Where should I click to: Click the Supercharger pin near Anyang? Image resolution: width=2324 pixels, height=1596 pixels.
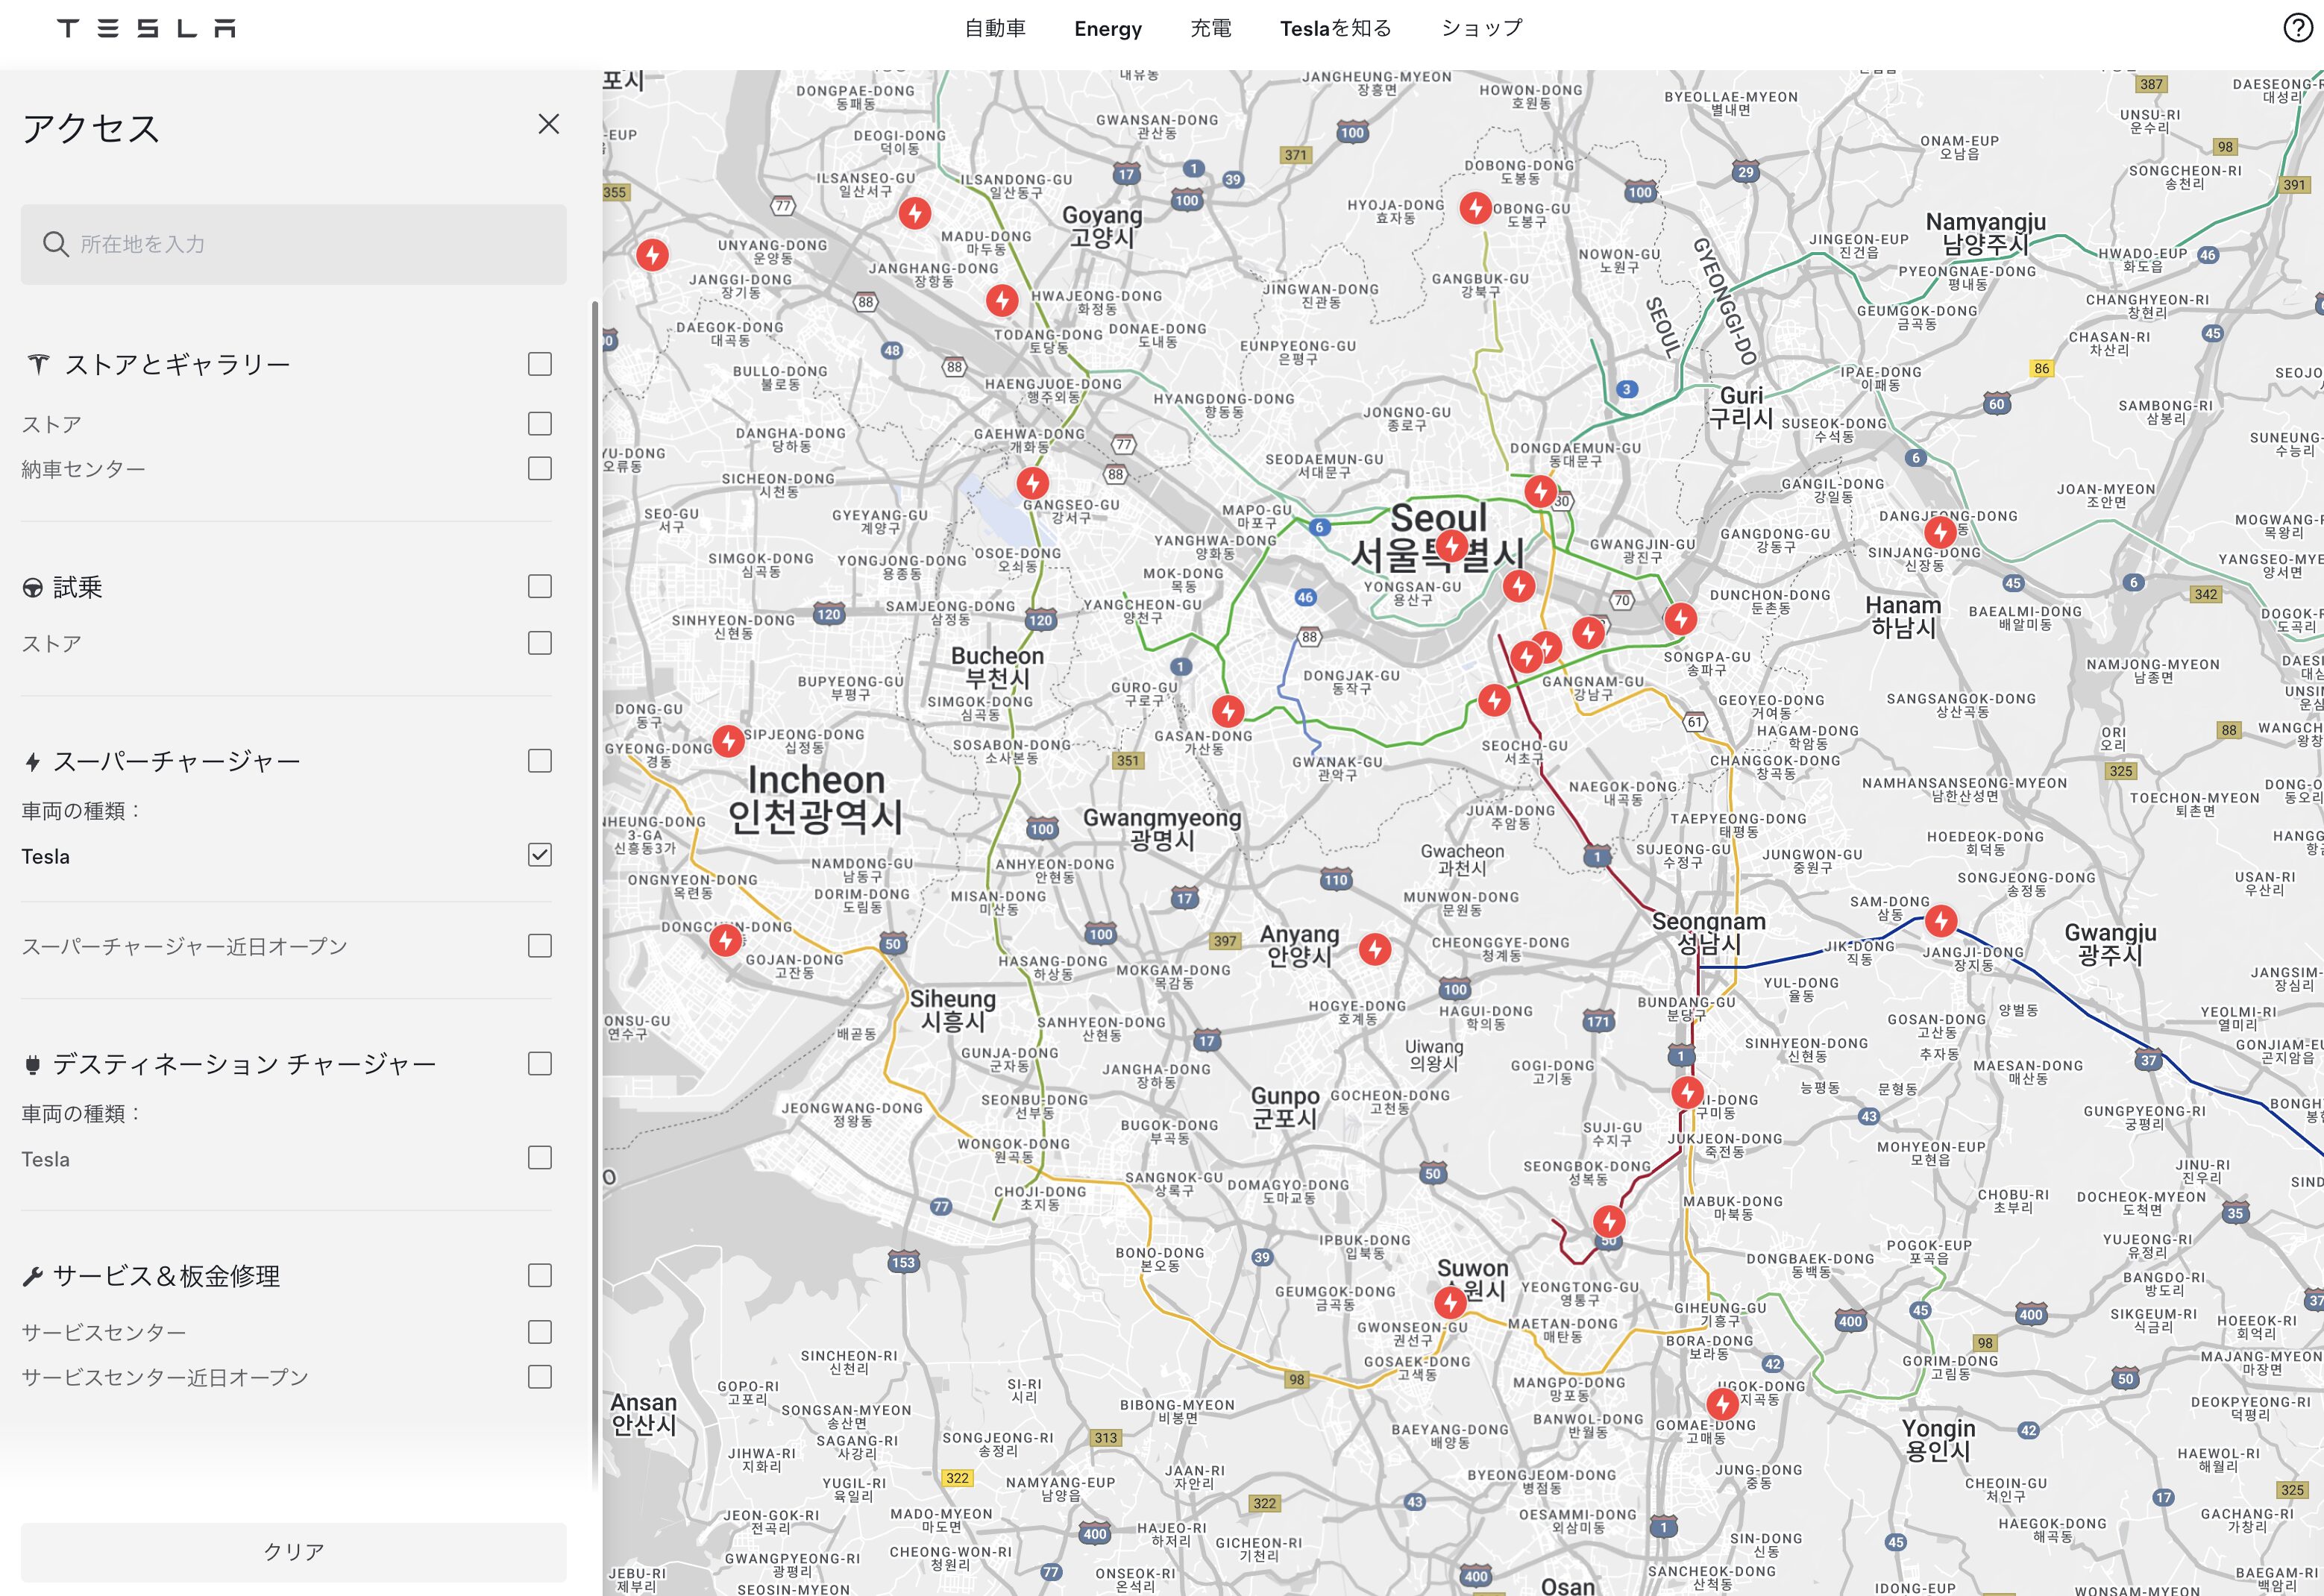click(x=1375, y=948)
